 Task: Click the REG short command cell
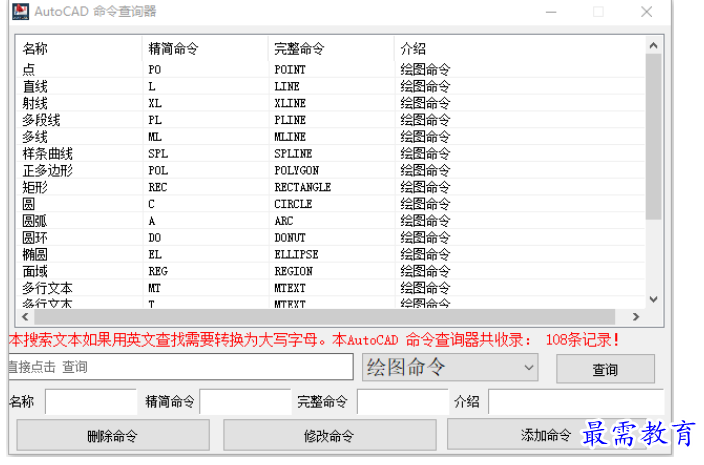click(158, 271)
